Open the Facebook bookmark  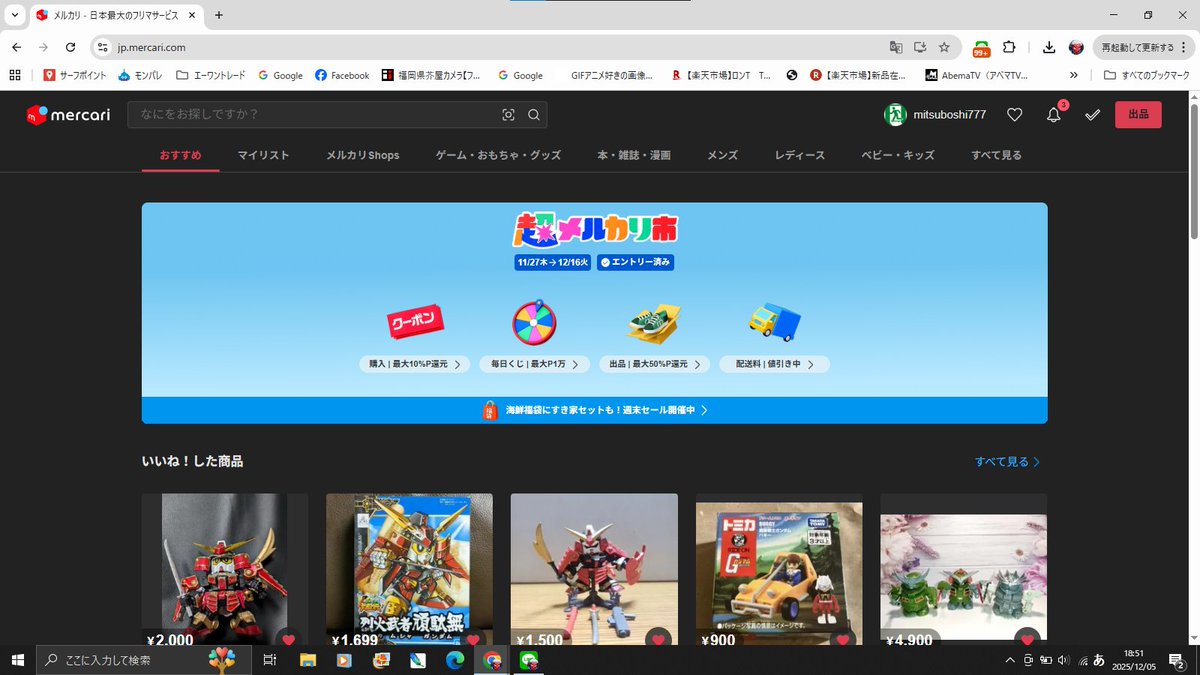coord(342,75)
